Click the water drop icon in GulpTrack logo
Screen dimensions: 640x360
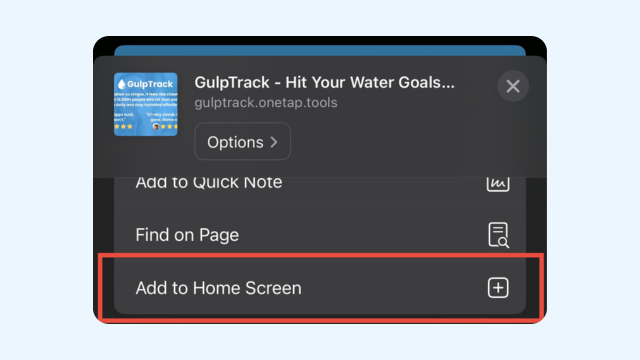(x=121, y=84)
